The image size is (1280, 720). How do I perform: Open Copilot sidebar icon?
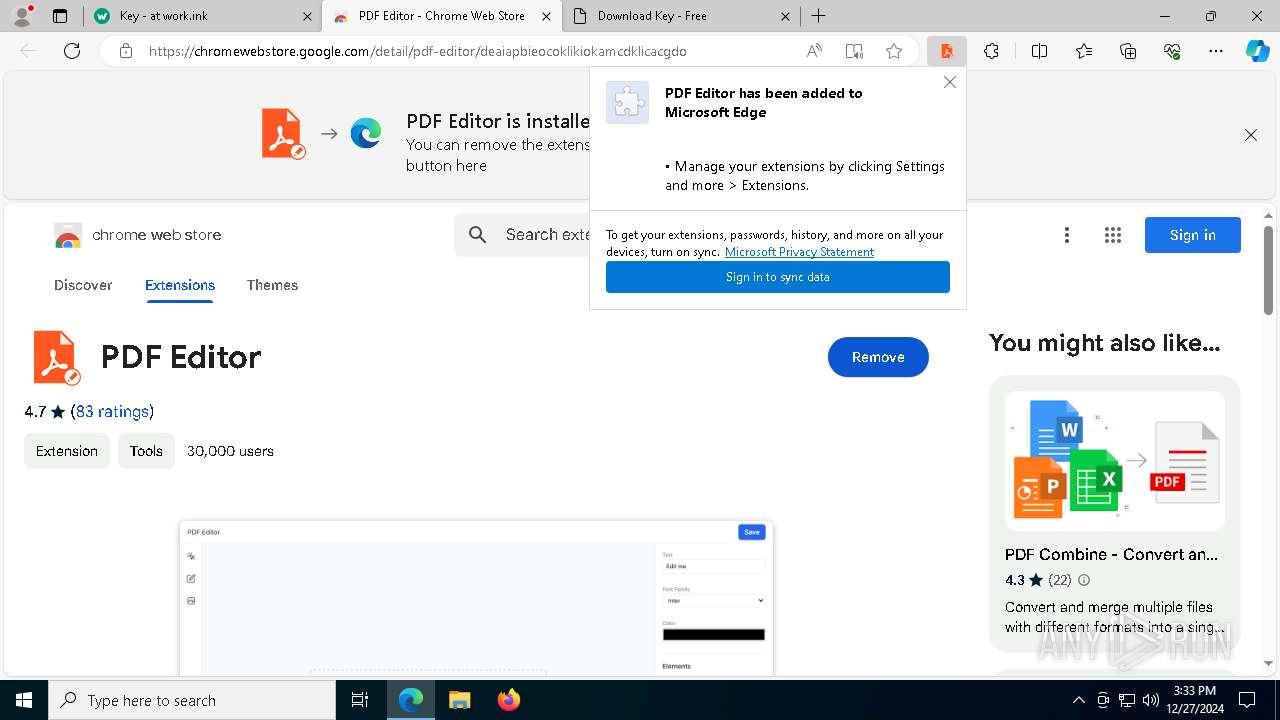[1257, 51]
